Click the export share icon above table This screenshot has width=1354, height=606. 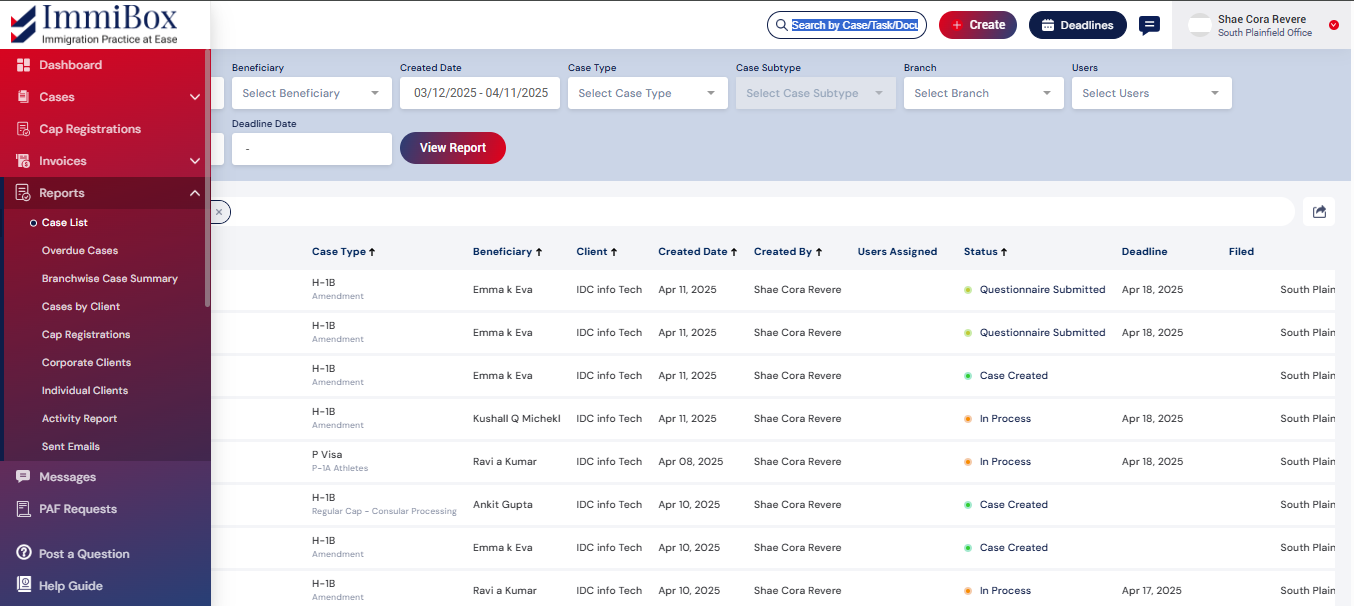(1319, 211)
